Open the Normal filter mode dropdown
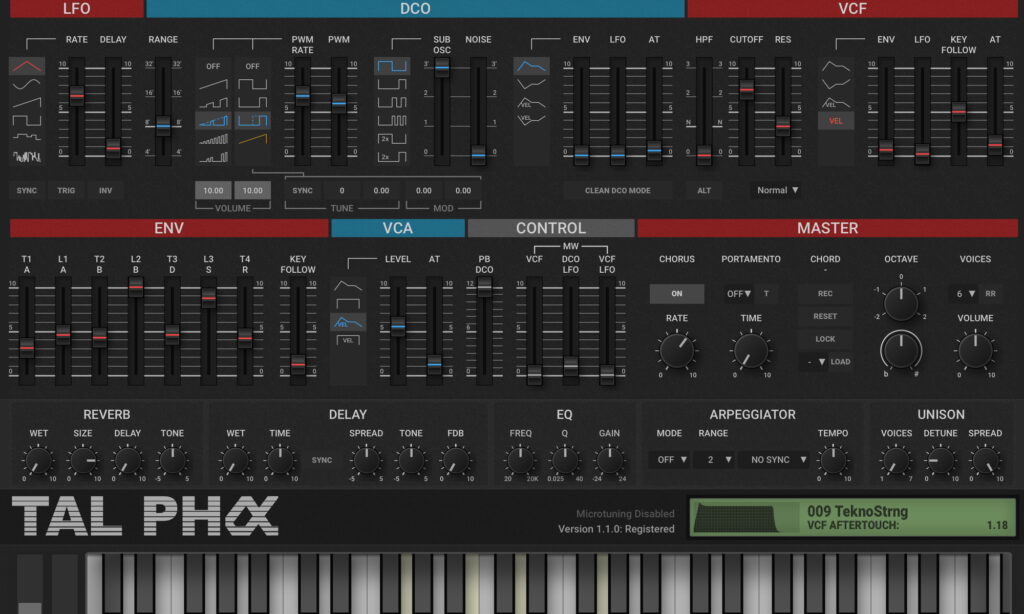Screen dimensions: 1024x614 pyautogui.click(x=777, y=190)
